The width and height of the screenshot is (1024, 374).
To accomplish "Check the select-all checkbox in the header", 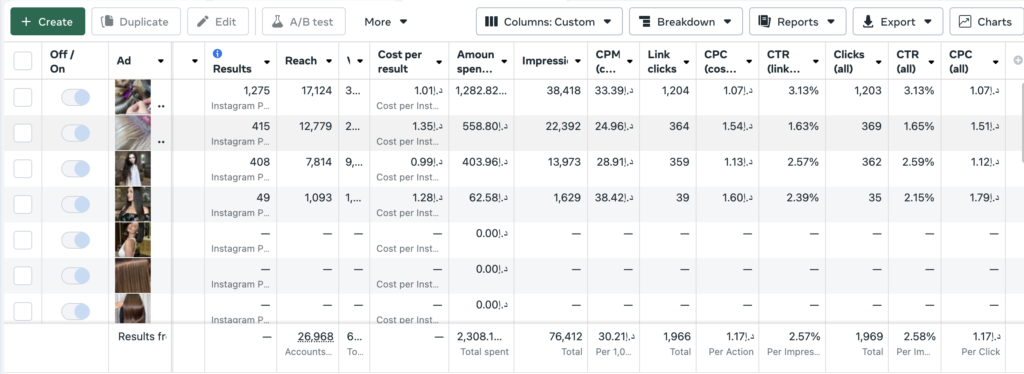I will point(23,61).
